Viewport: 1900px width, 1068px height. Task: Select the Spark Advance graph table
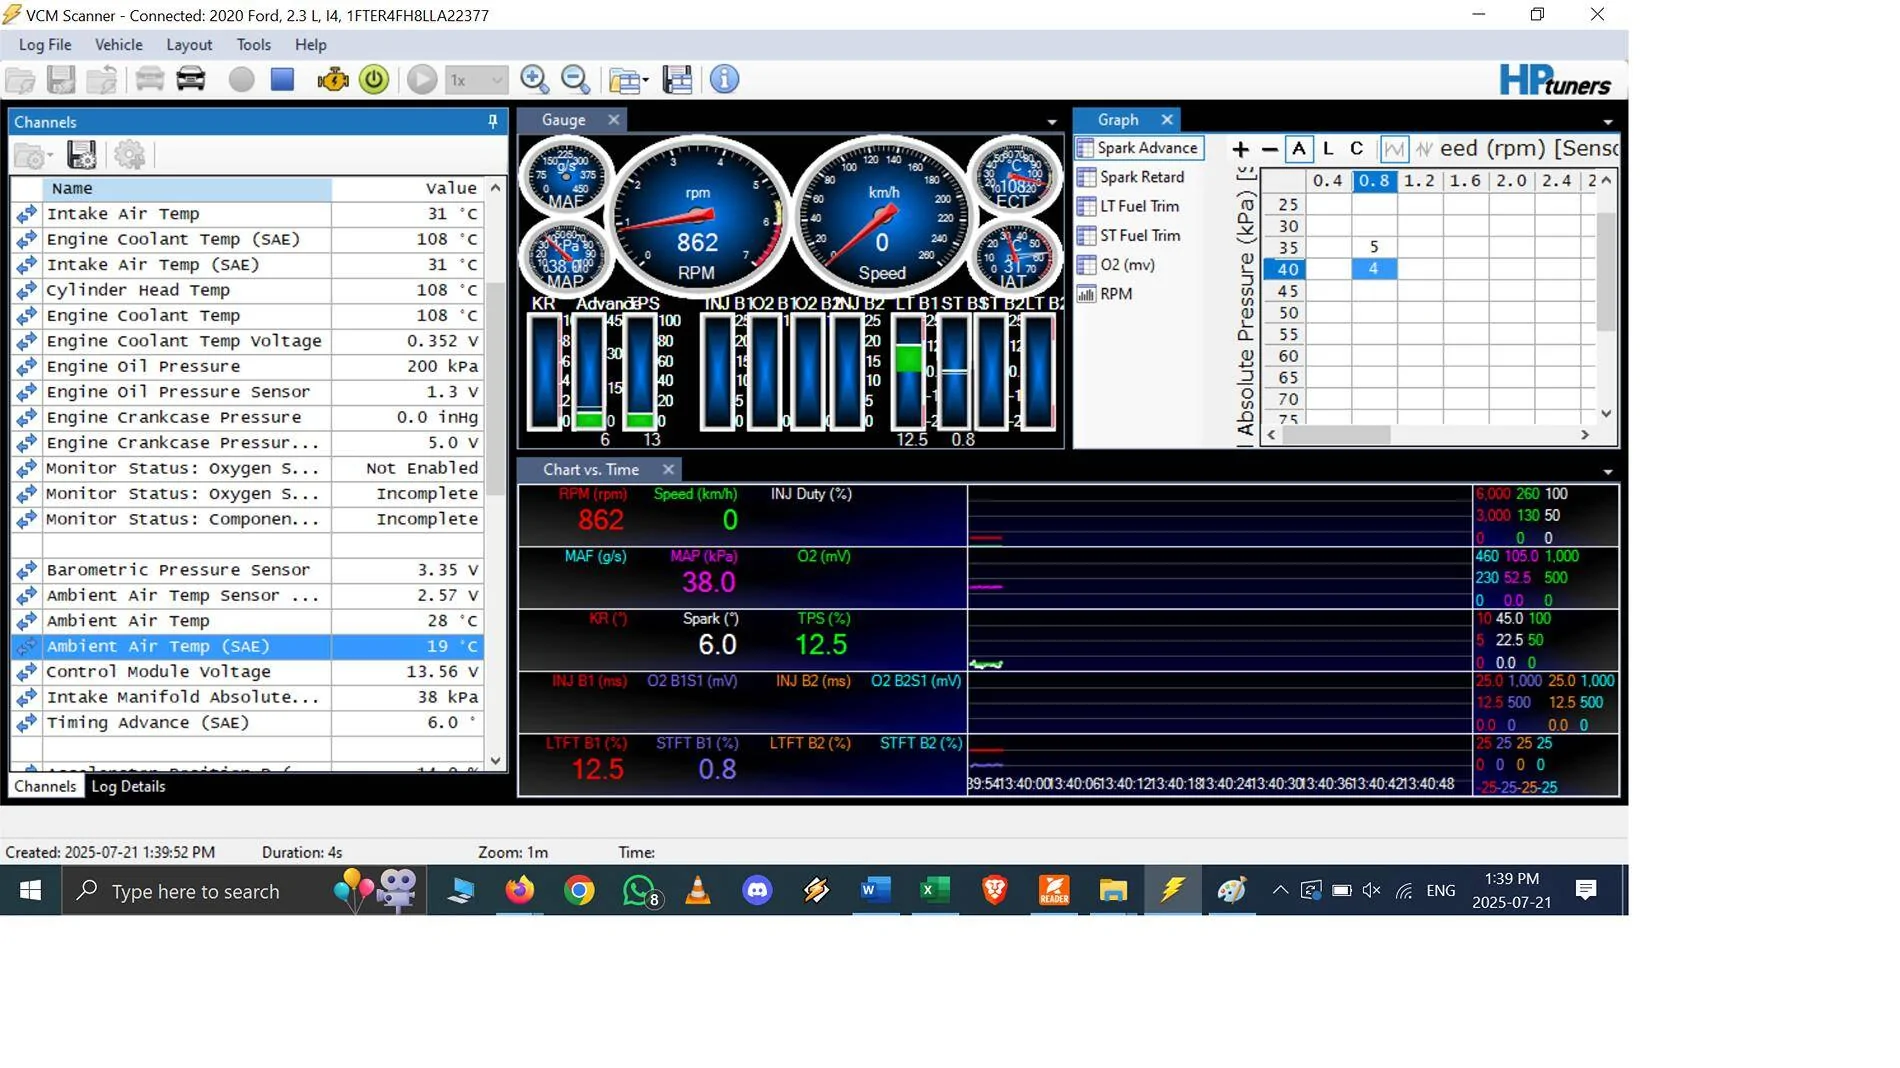[1138, 148]
